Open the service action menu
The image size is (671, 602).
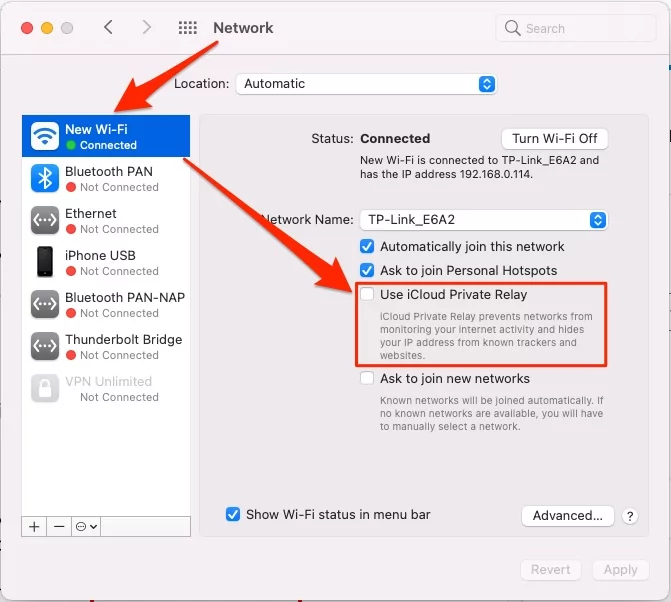[x=86, y=526]
